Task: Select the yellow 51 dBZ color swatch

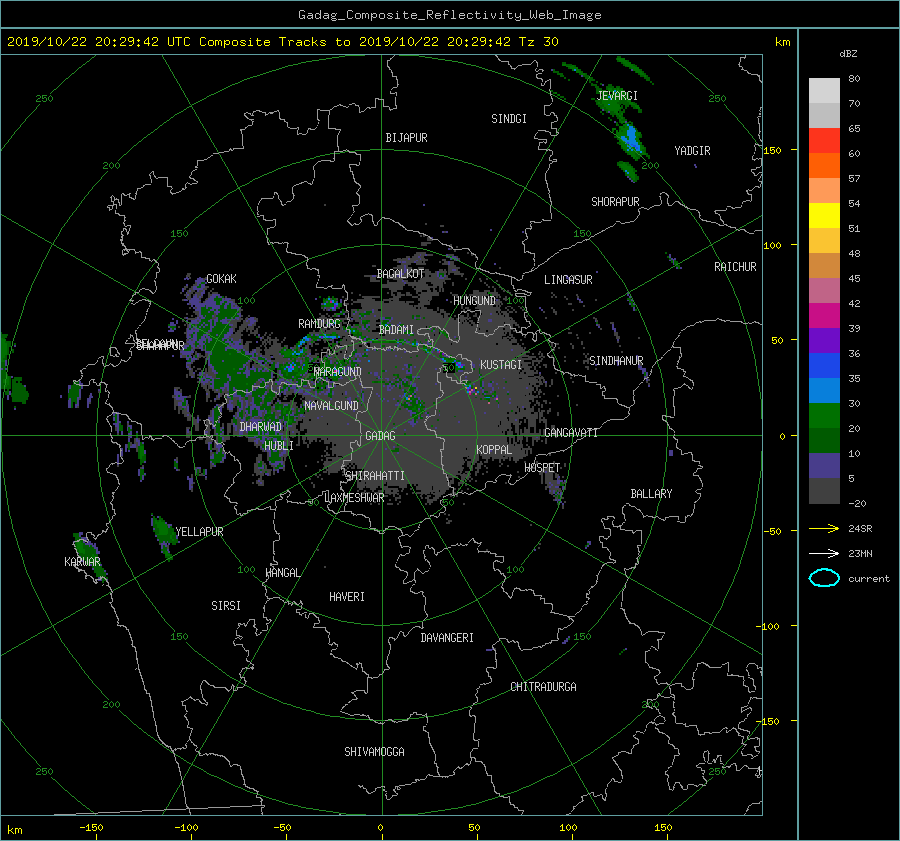Action: pyautogui.click(x=824, y=215)
